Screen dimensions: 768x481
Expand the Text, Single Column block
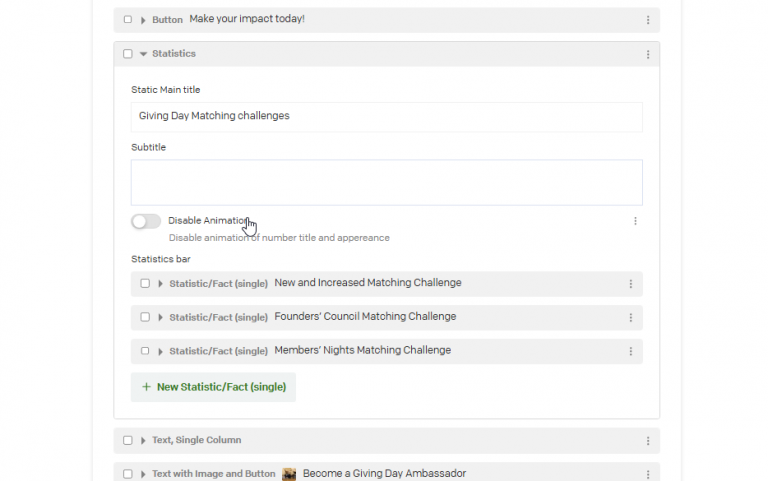point(143,440)
